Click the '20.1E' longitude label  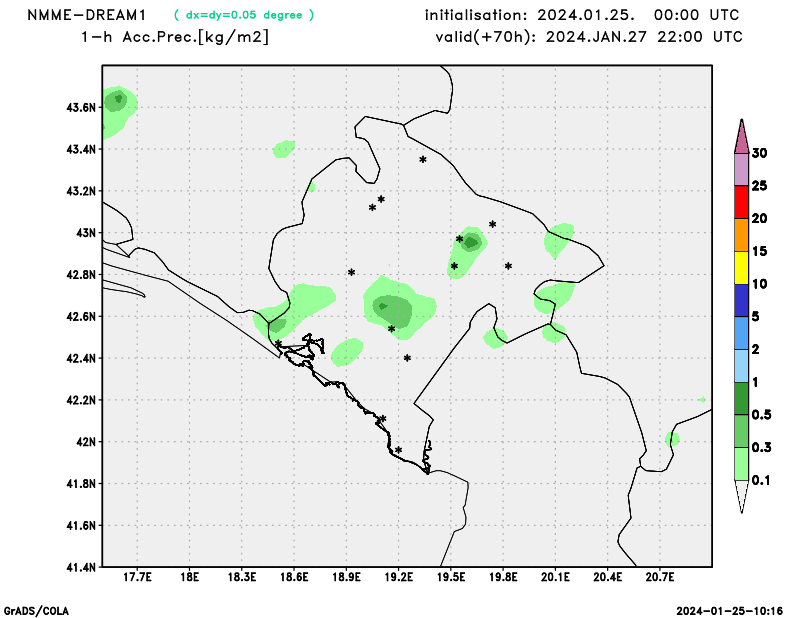click(555, 577)
